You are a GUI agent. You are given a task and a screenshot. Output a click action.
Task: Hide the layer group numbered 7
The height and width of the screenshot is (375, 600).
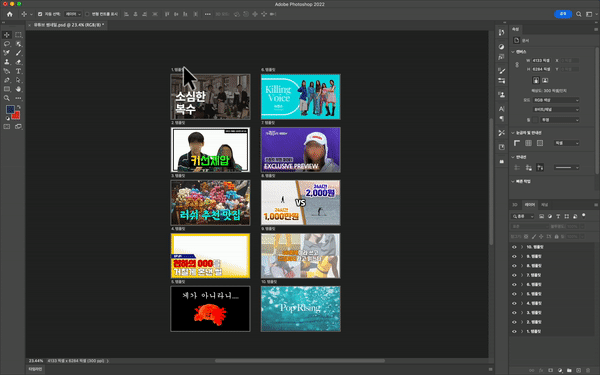514,275
